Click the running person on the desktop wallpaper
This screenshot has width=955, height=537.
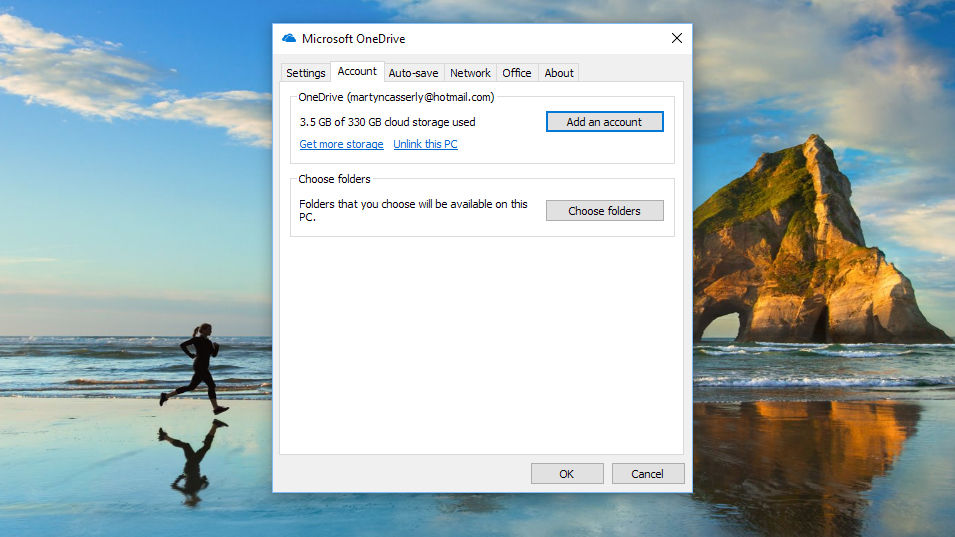click(x=199, y=366)
